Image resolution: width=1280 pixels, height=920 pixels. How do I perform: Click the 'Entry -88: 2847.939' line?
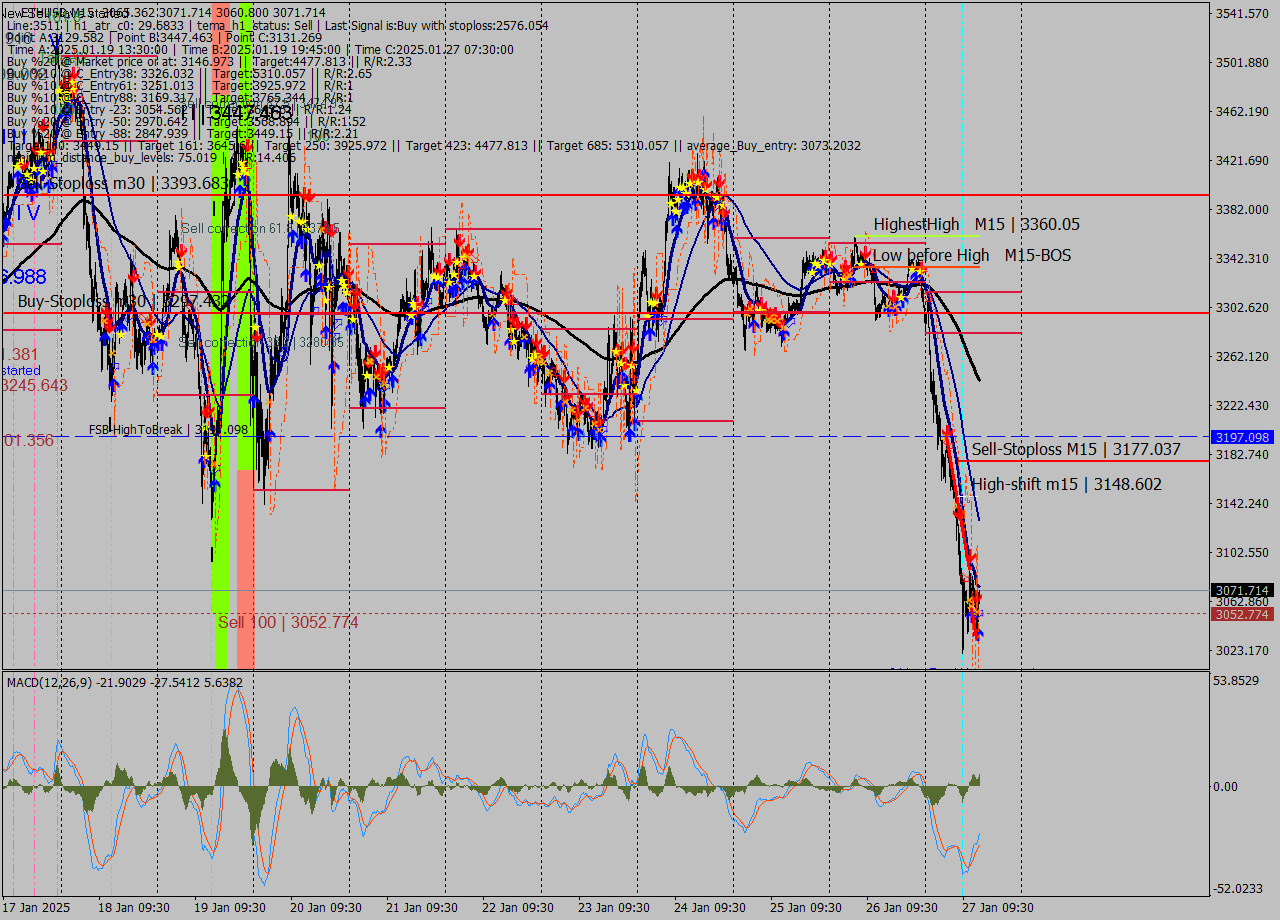[x=183, y=134]
